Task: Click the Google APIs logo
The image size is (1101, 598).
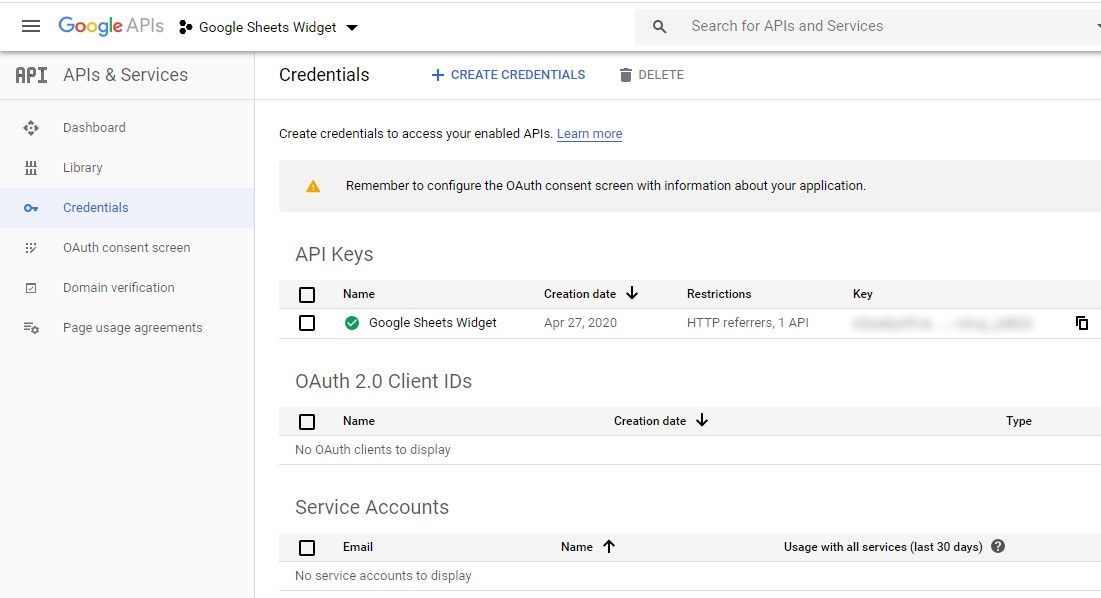Action: pos(111,26)
